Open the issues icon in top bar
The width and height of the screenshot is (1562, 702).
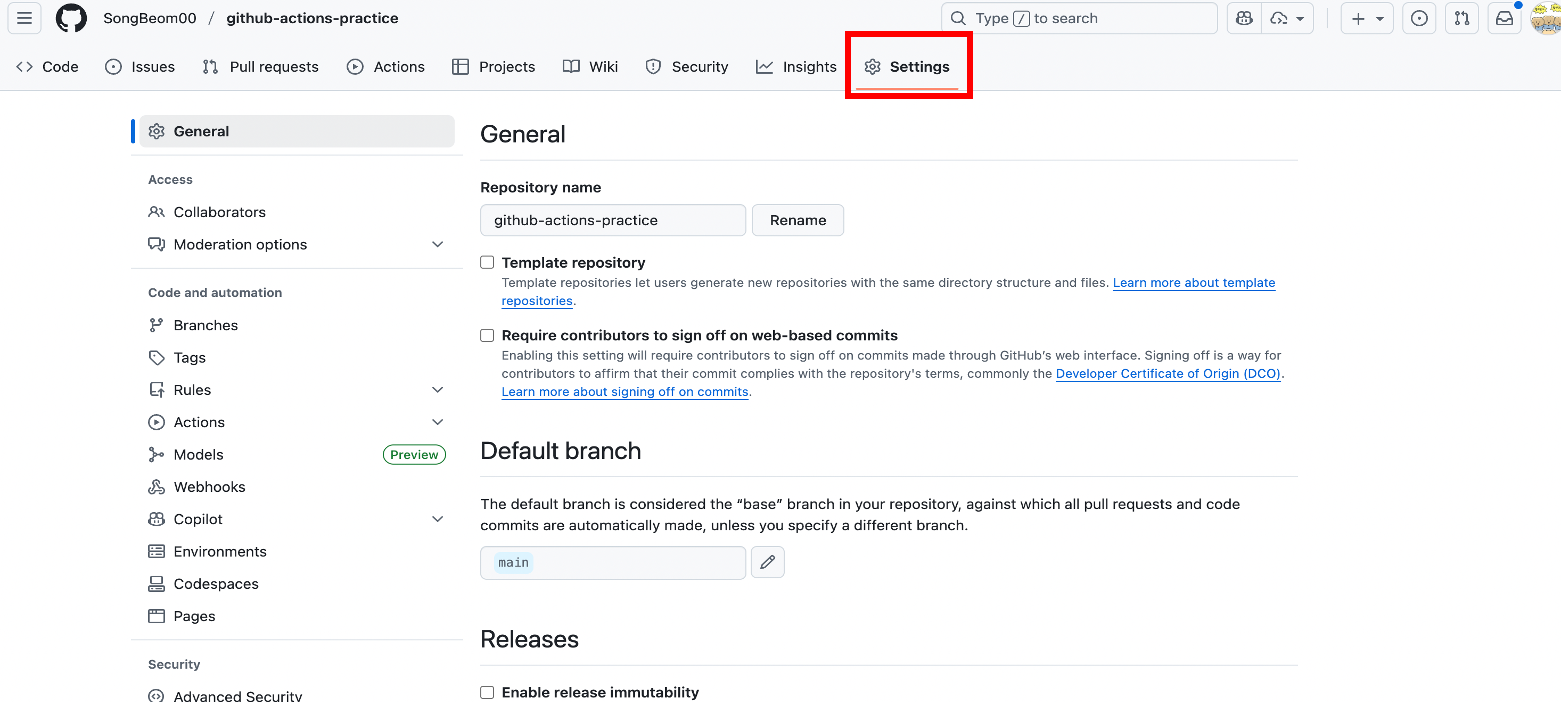click(x=1419, y=18)
